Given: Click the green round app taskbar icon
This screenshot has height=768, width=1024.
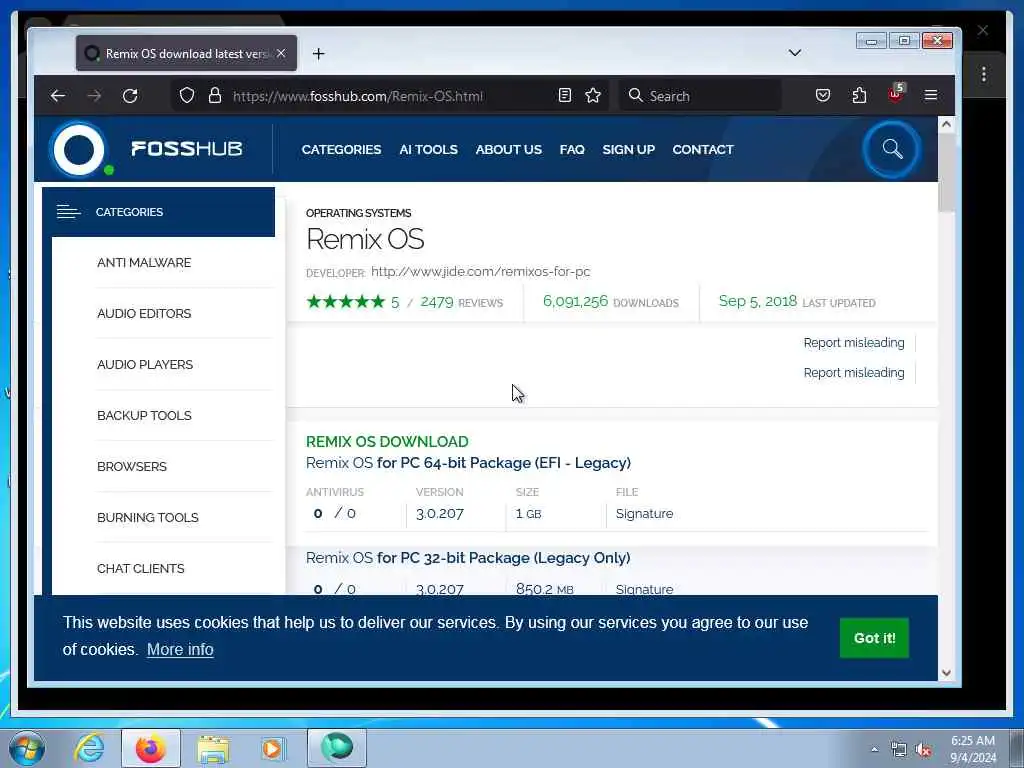Looking at the screenshot, I should tap(337, 747).
